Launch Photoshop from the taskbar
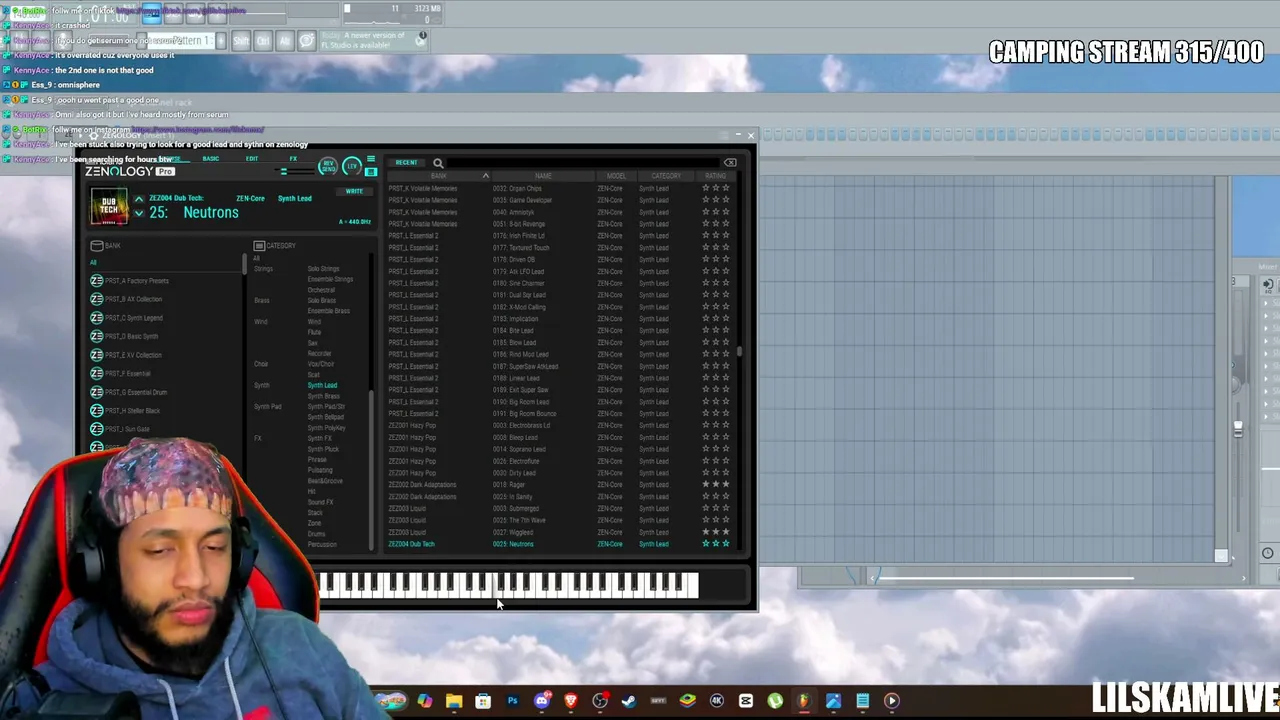 pos(512,701)
